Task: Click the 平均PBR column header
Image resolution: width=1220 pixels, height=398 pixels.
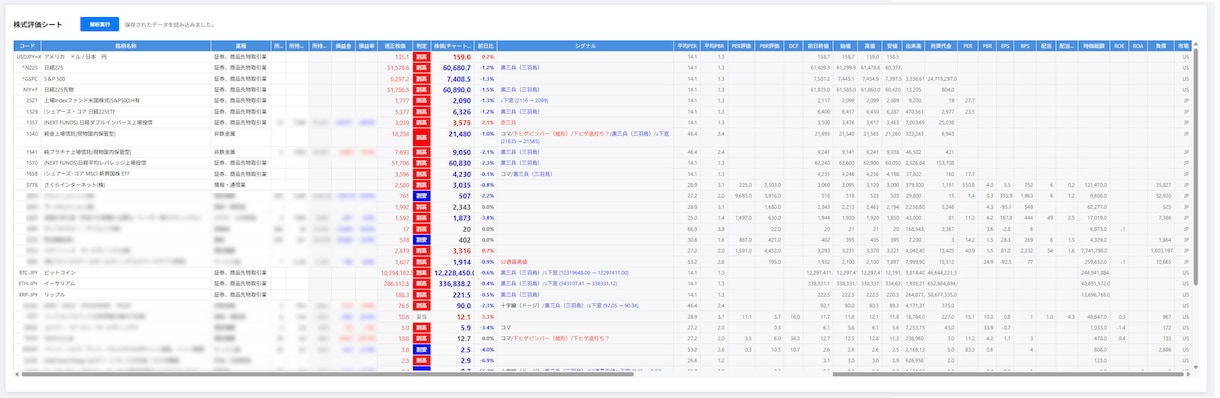Action: pos(713,45)
